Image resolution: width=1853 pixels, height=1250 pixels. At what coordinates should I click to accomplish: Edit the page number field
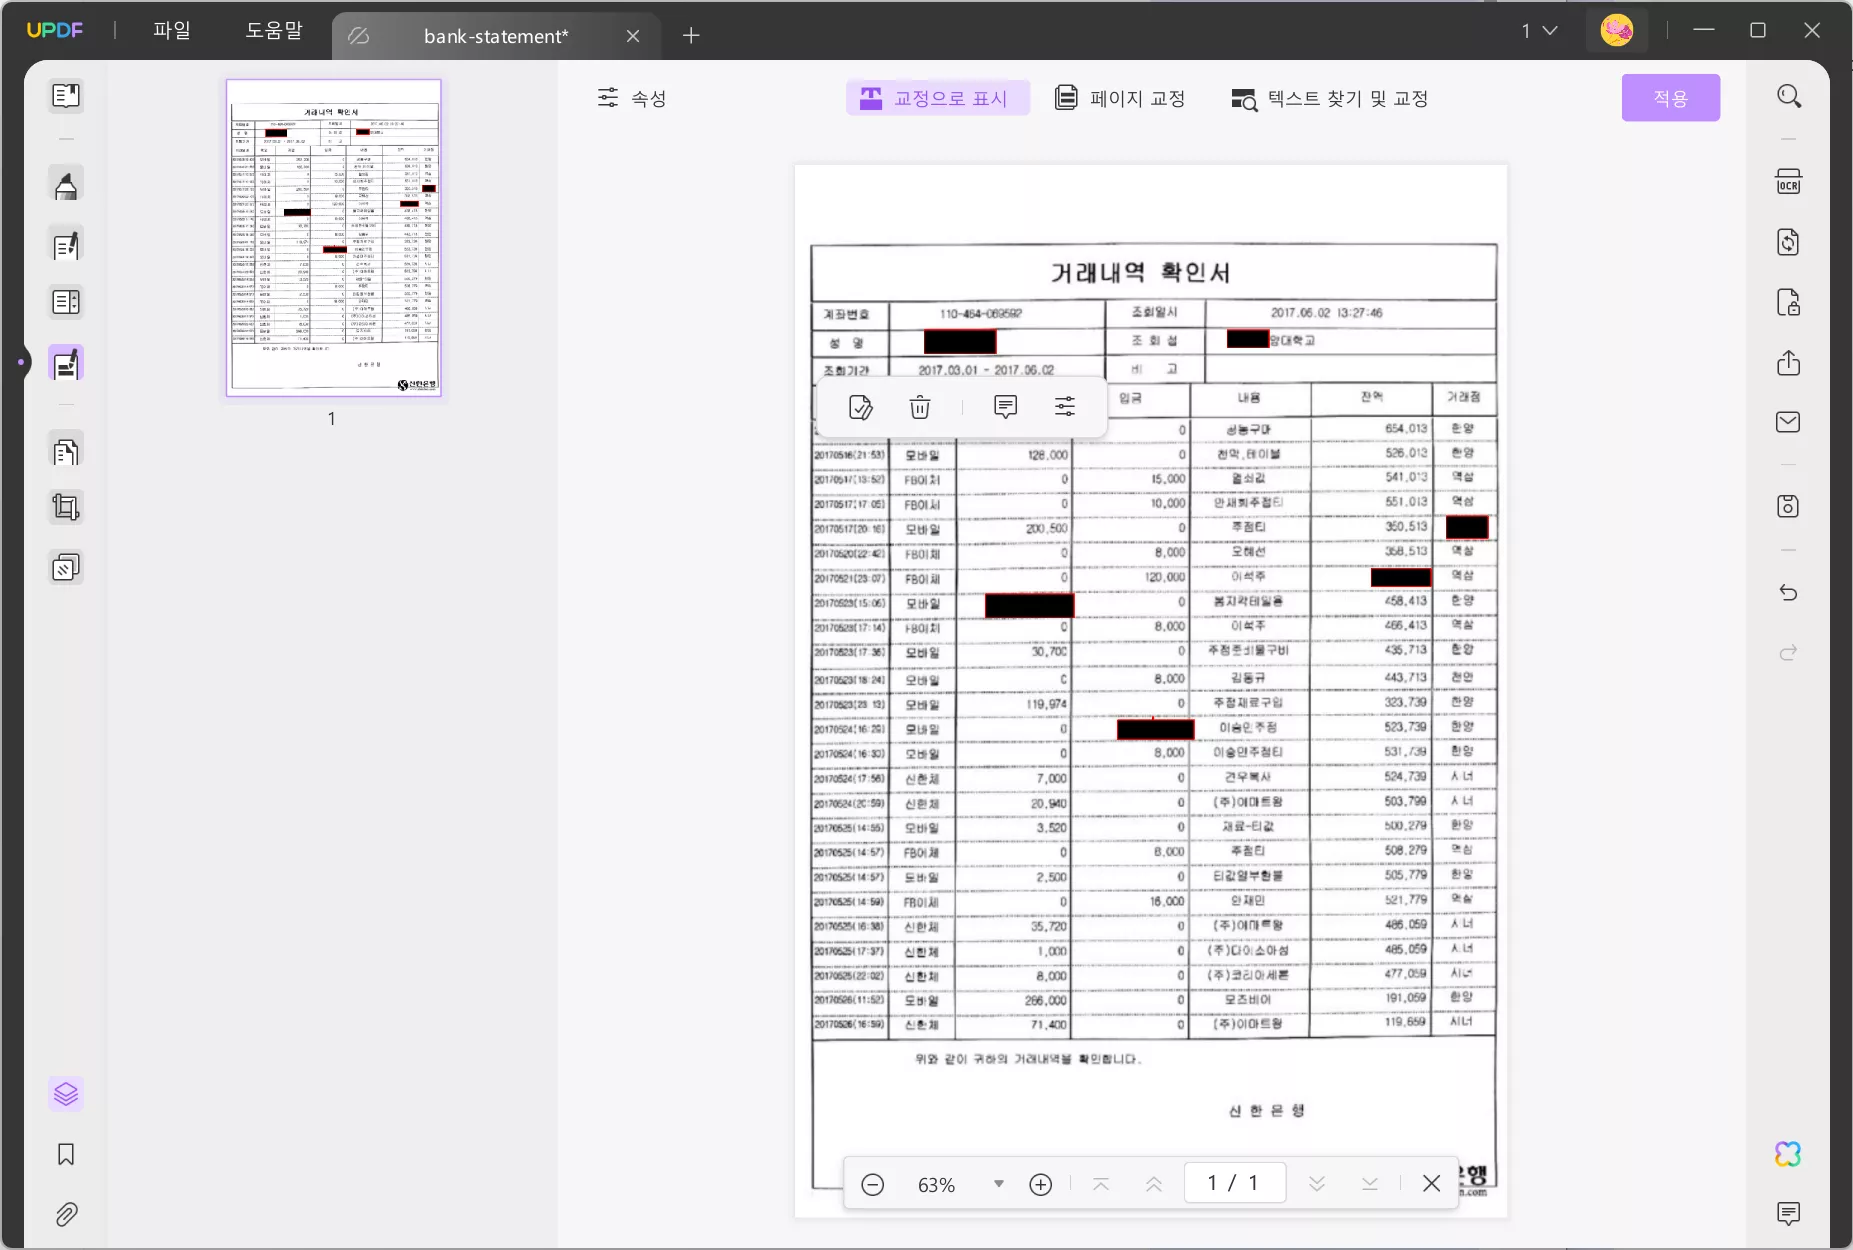click(1234, 1183)
